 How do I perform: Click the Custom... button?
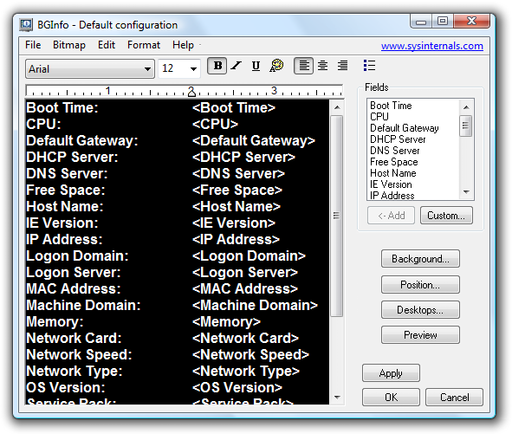tap(446, 215)
